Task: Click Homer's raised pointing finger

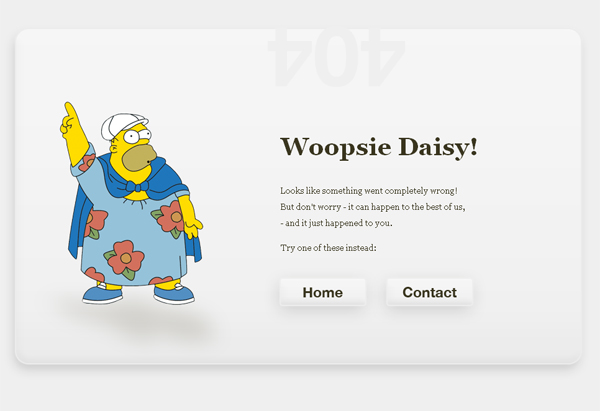Action: (70, 113)
